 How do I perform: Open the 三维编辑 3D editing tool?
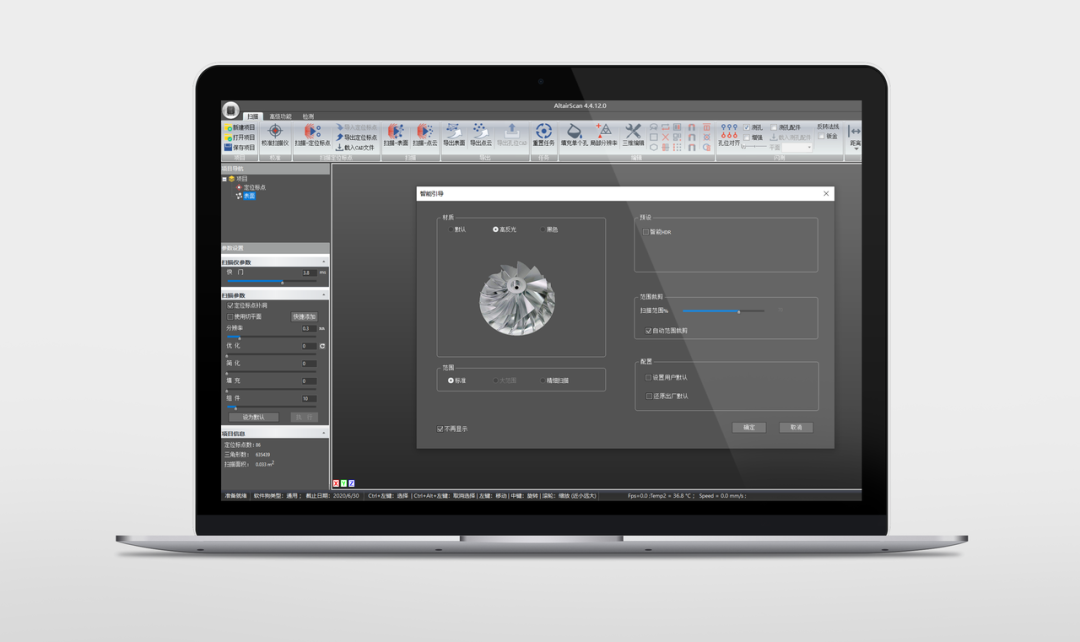(632, 132)
